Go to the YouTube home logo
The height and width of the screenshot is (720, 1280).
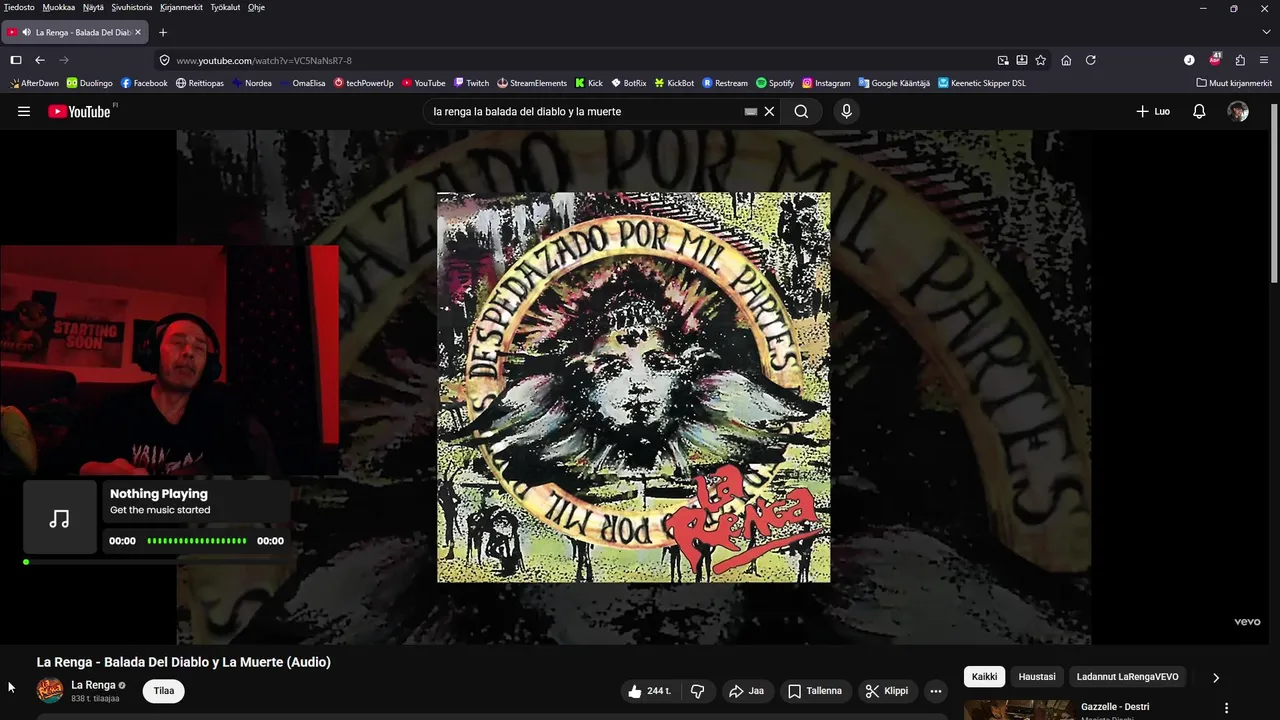[x=80, y=111]
